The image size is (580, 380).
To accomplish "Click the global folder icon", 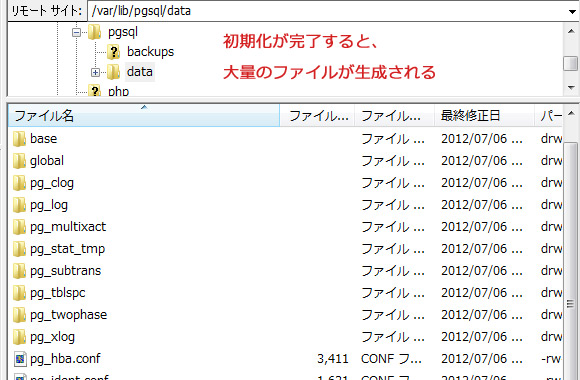I will [19, 161].
